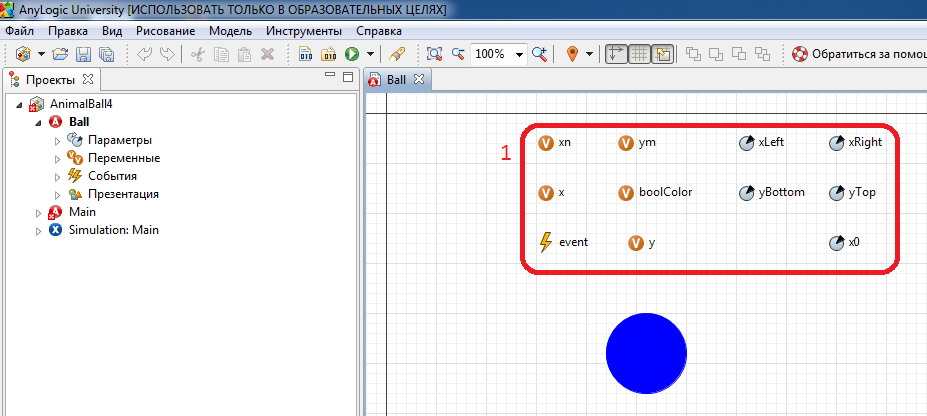This screenshot has height=416, width=927.
Task: Select the yBottom parameter on canvas
Action: click(x=772, y=193)
